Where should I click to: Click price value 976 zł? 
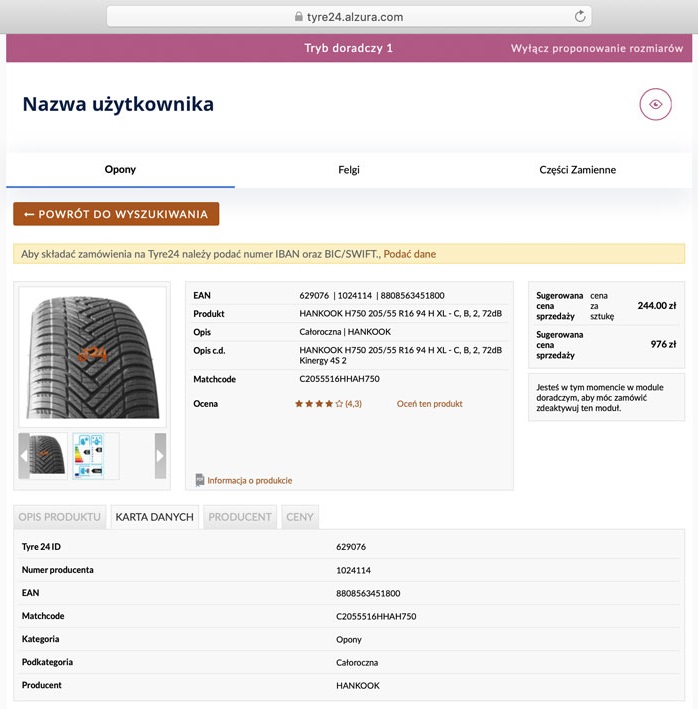tap(663, 344)
